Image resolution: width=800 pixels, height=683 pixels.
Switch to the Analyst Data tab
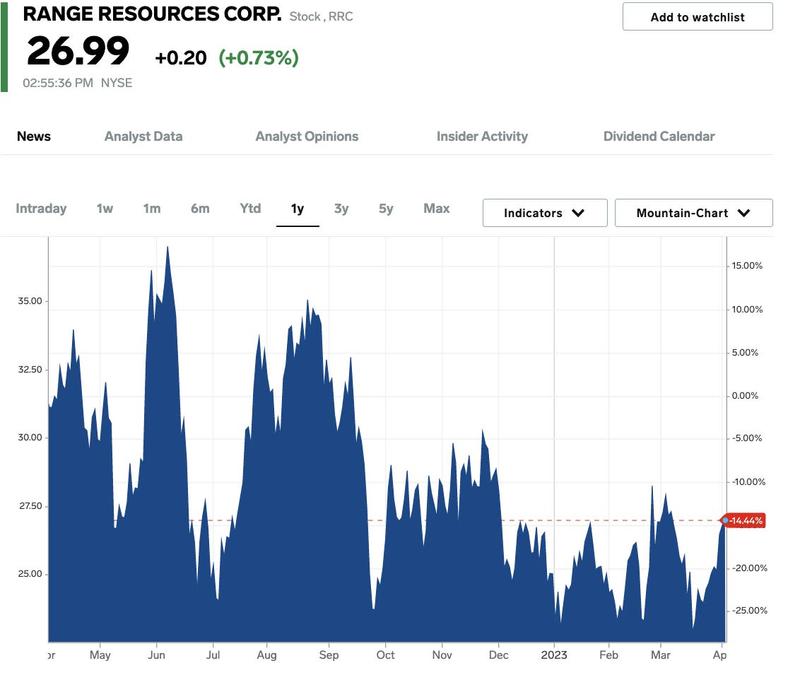pyautogui.click(x=143, y=136)
